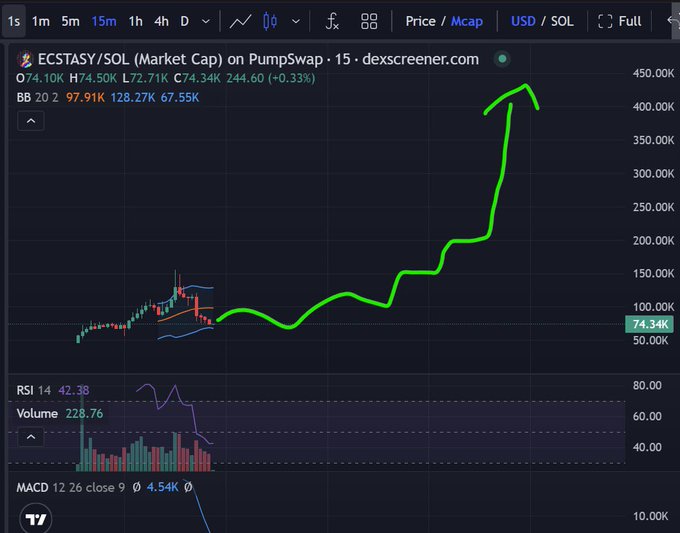
Task: Open the chart layout grid icon
Action: pos(369,21)
